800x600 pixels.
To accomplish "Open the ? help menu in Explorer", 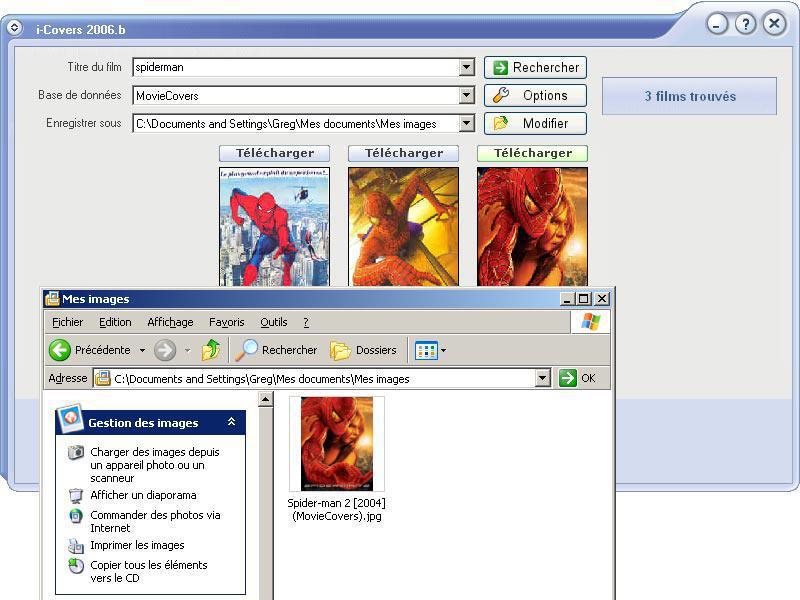I will pos(306,322).
